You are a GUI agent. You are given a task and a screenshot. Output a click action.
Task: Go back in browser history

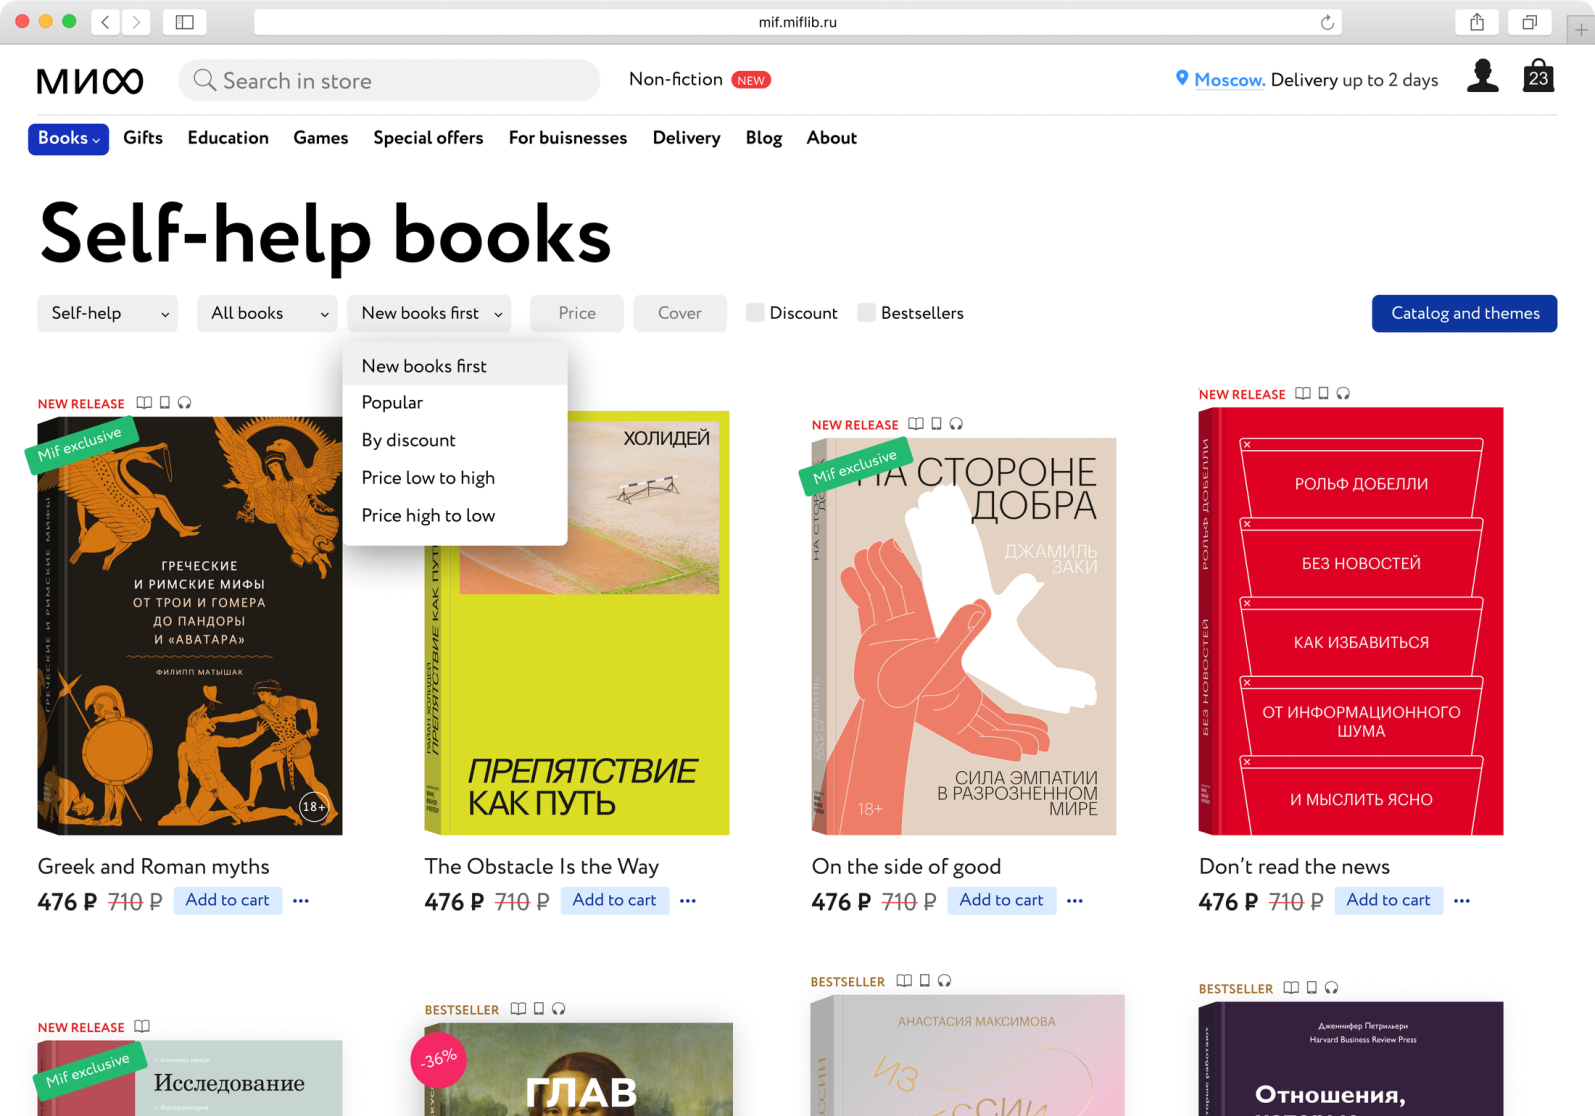(105, 22)
